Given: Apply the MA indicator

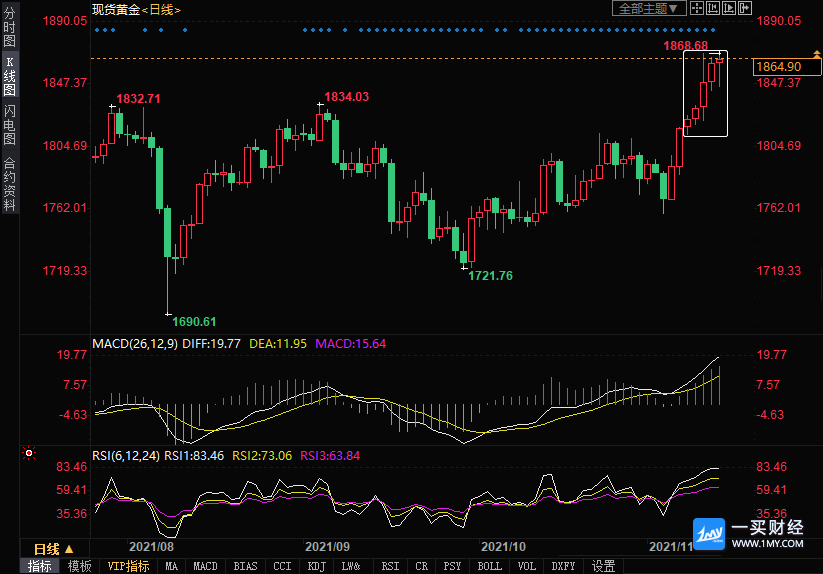Looking at the screenshot, I should click(x=172, y=566).
